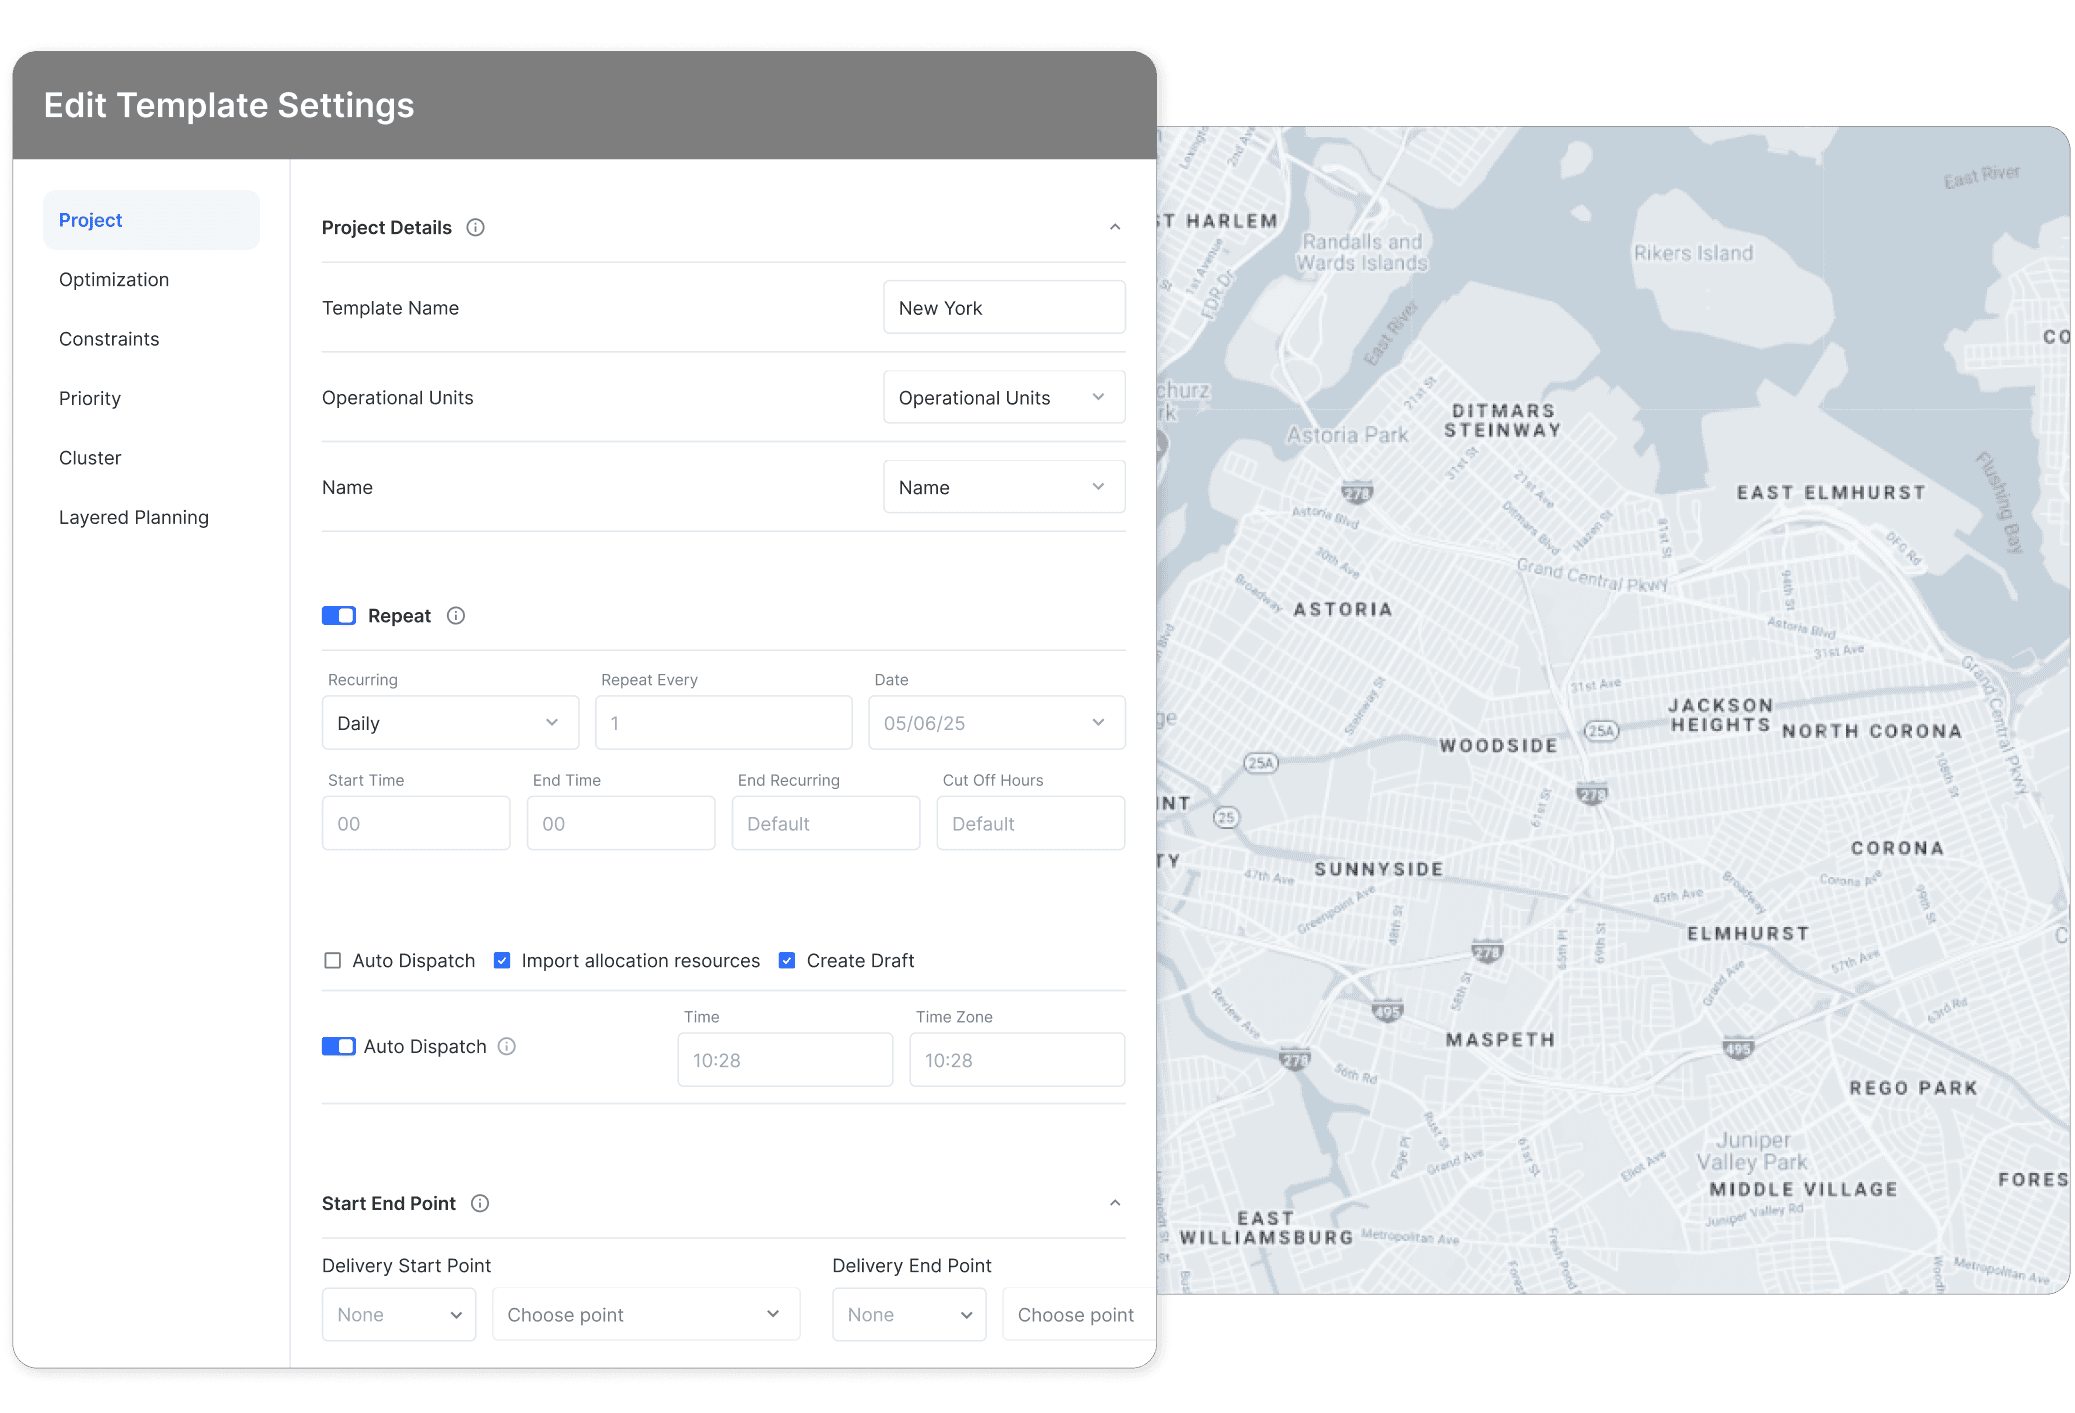Click the Template Name field New York
Image resolution: width=2075 pixels, height=1413 pixels.
1004,307
